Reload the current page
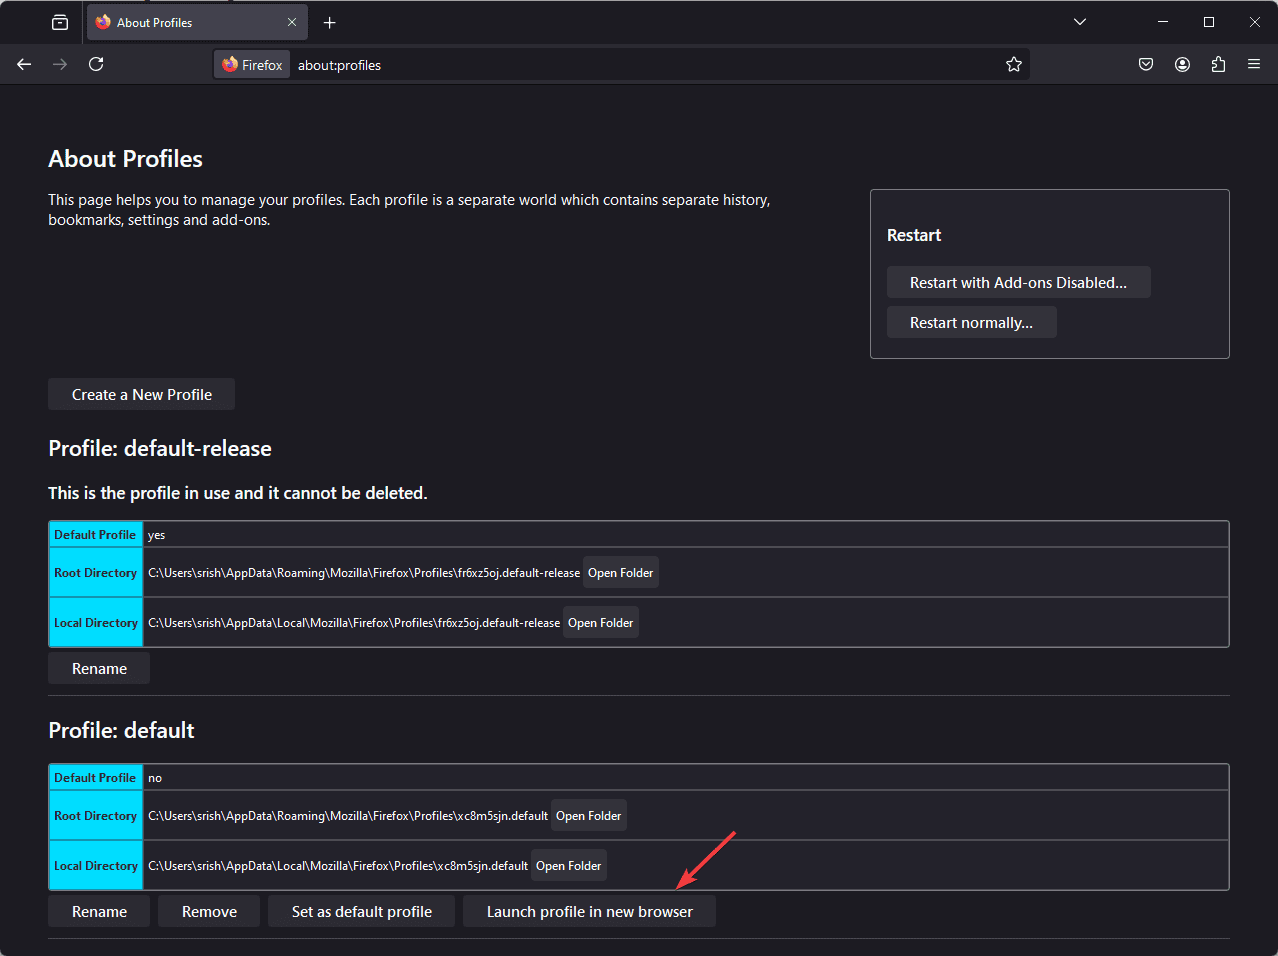This screenshot has height=956, width=1278. [x=96, y=65]
